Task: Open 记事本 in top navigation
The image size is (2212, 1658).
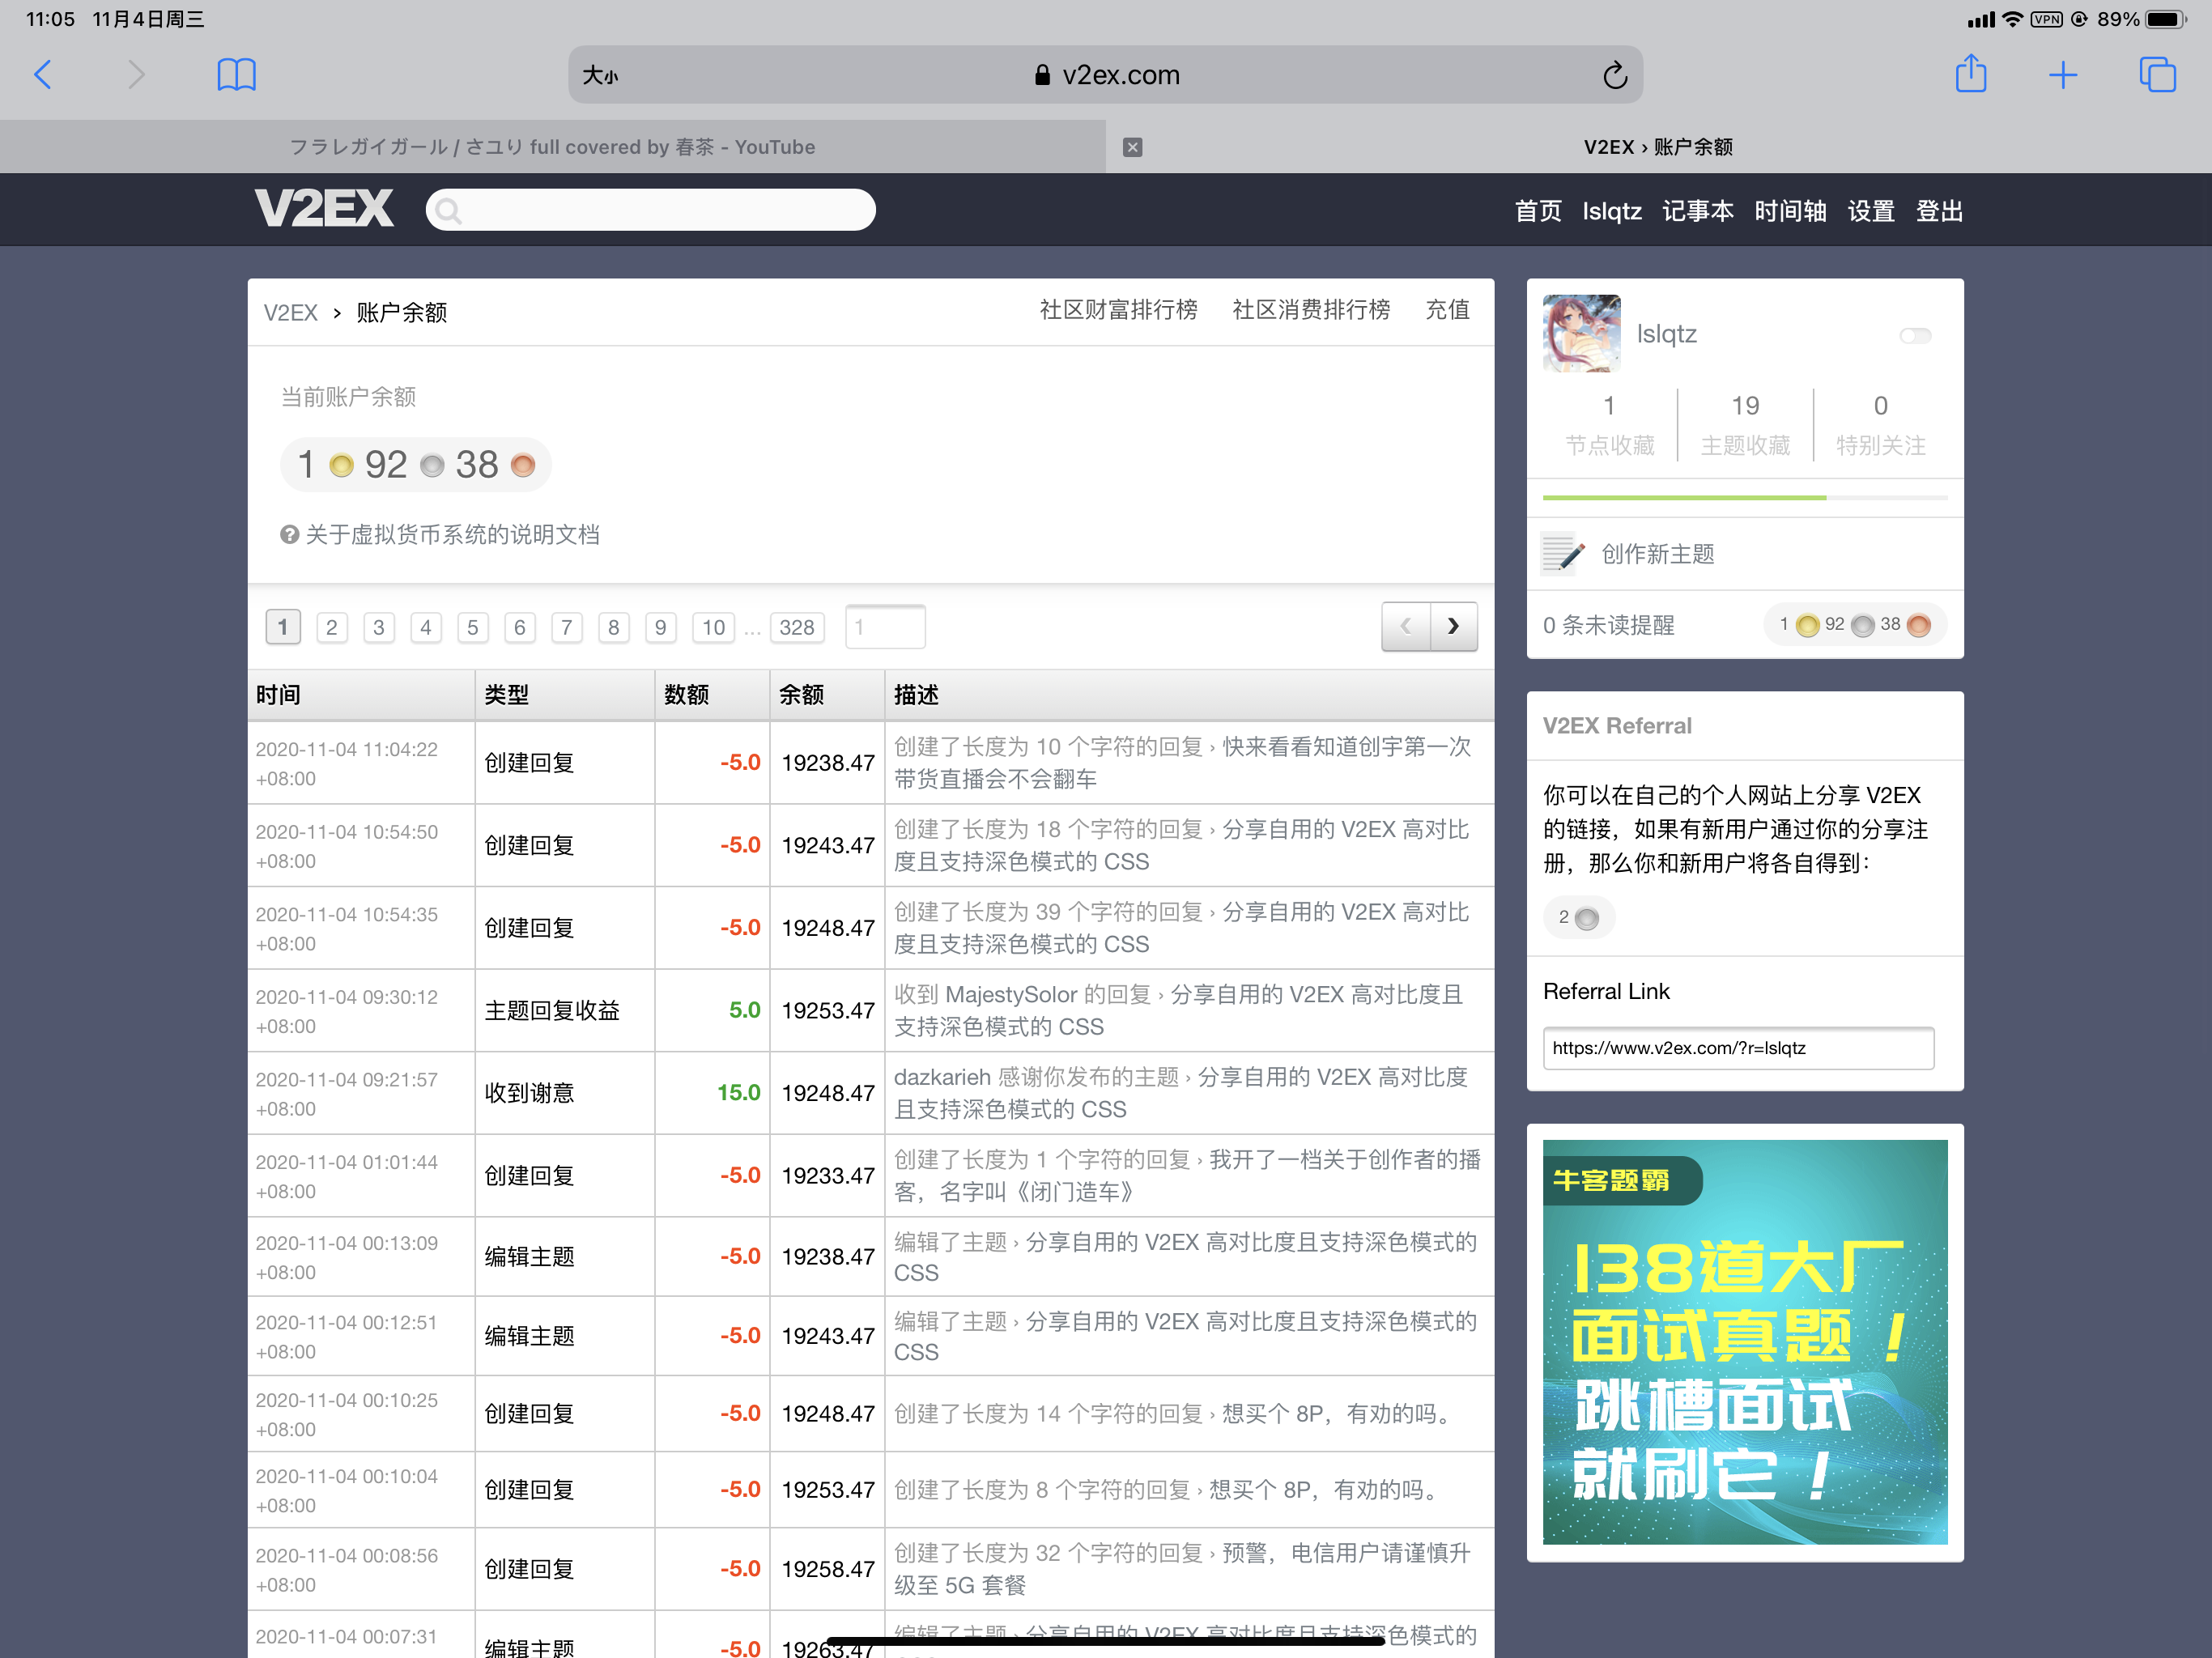Action: tap(1697, 211)
